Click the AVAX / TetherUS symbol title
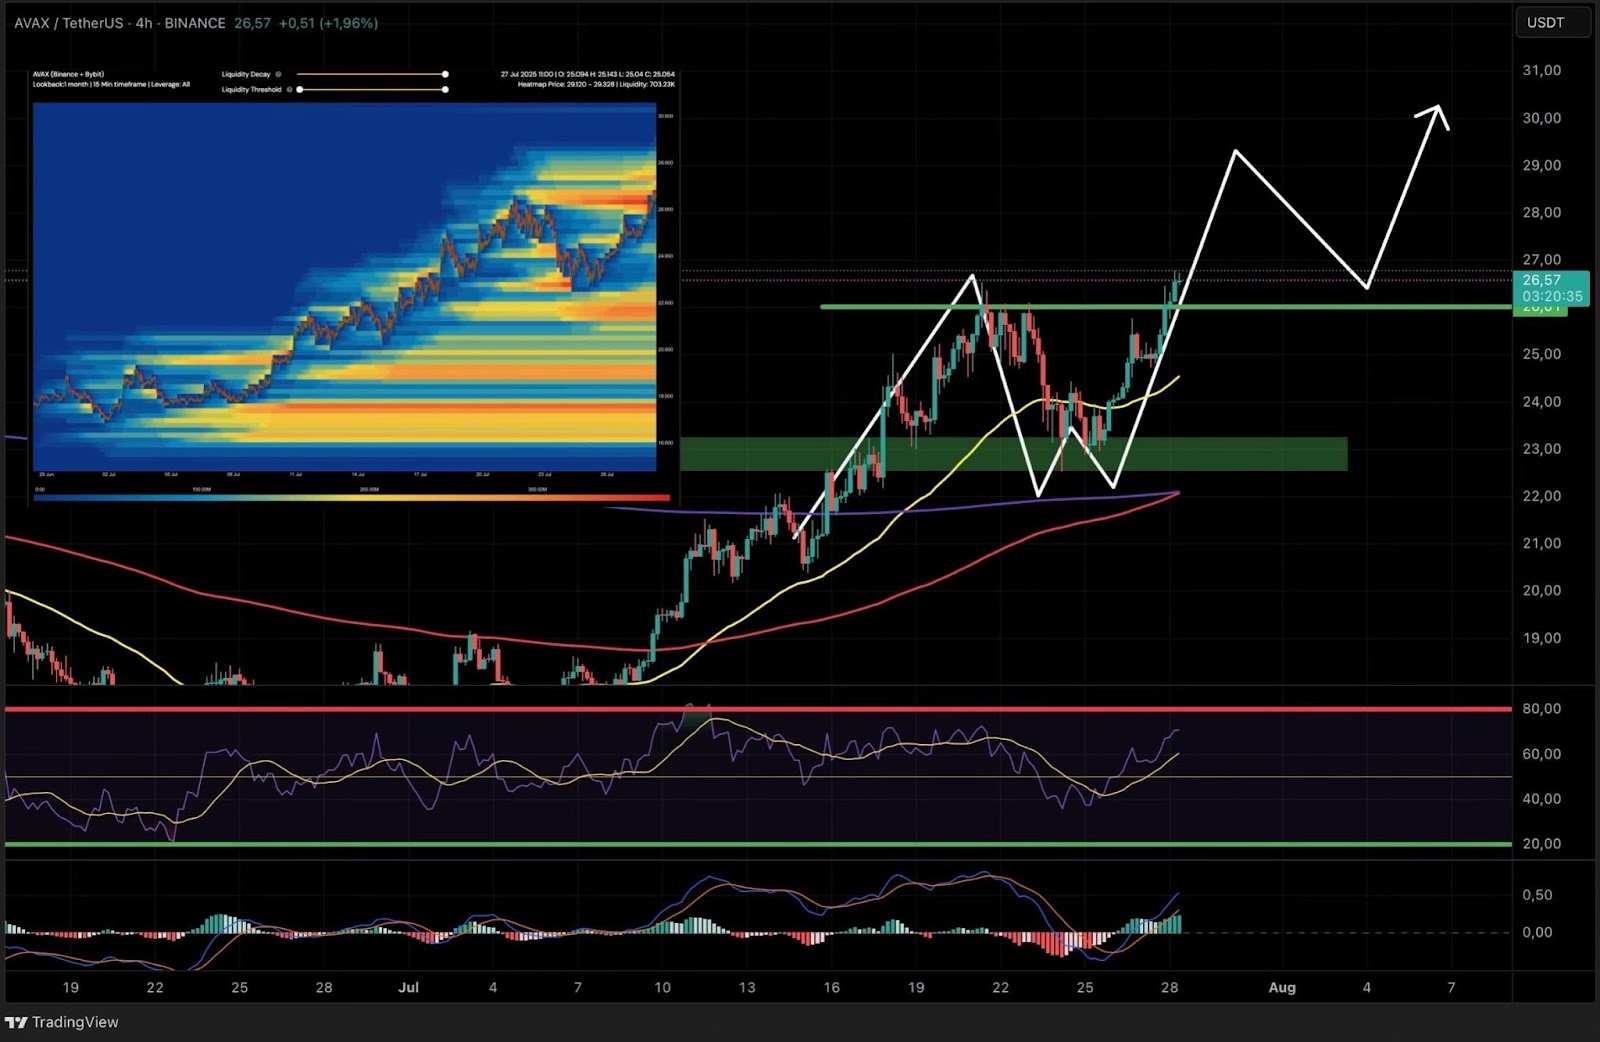The image size is (1600, 1042). 69,23
